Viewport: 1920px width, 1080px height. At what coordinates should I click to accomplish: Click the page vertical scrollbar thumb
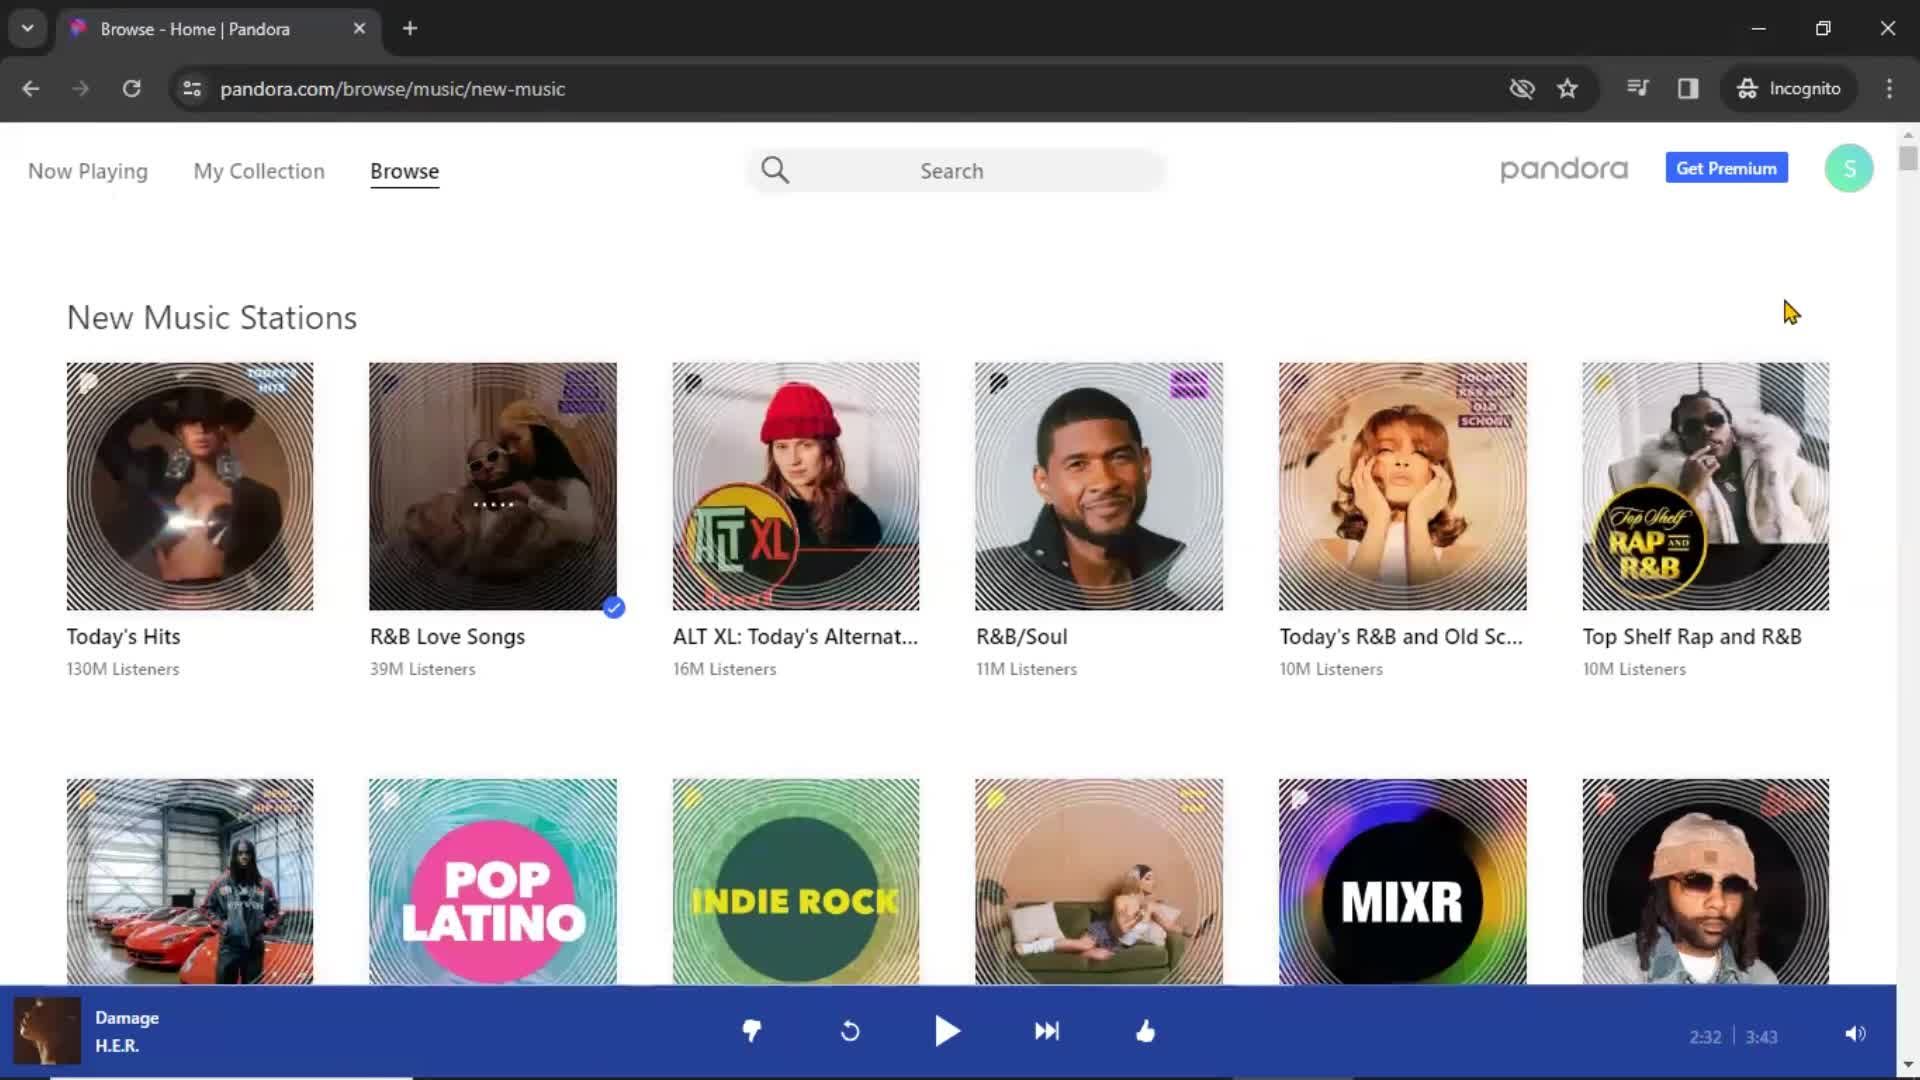coord(1908,158)
